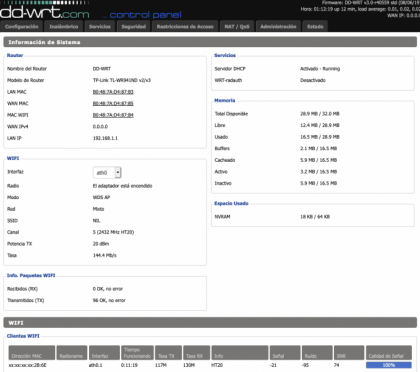420x372 pixels.
Task: Click the 130M RX rate cell
Action: point(189,365)
